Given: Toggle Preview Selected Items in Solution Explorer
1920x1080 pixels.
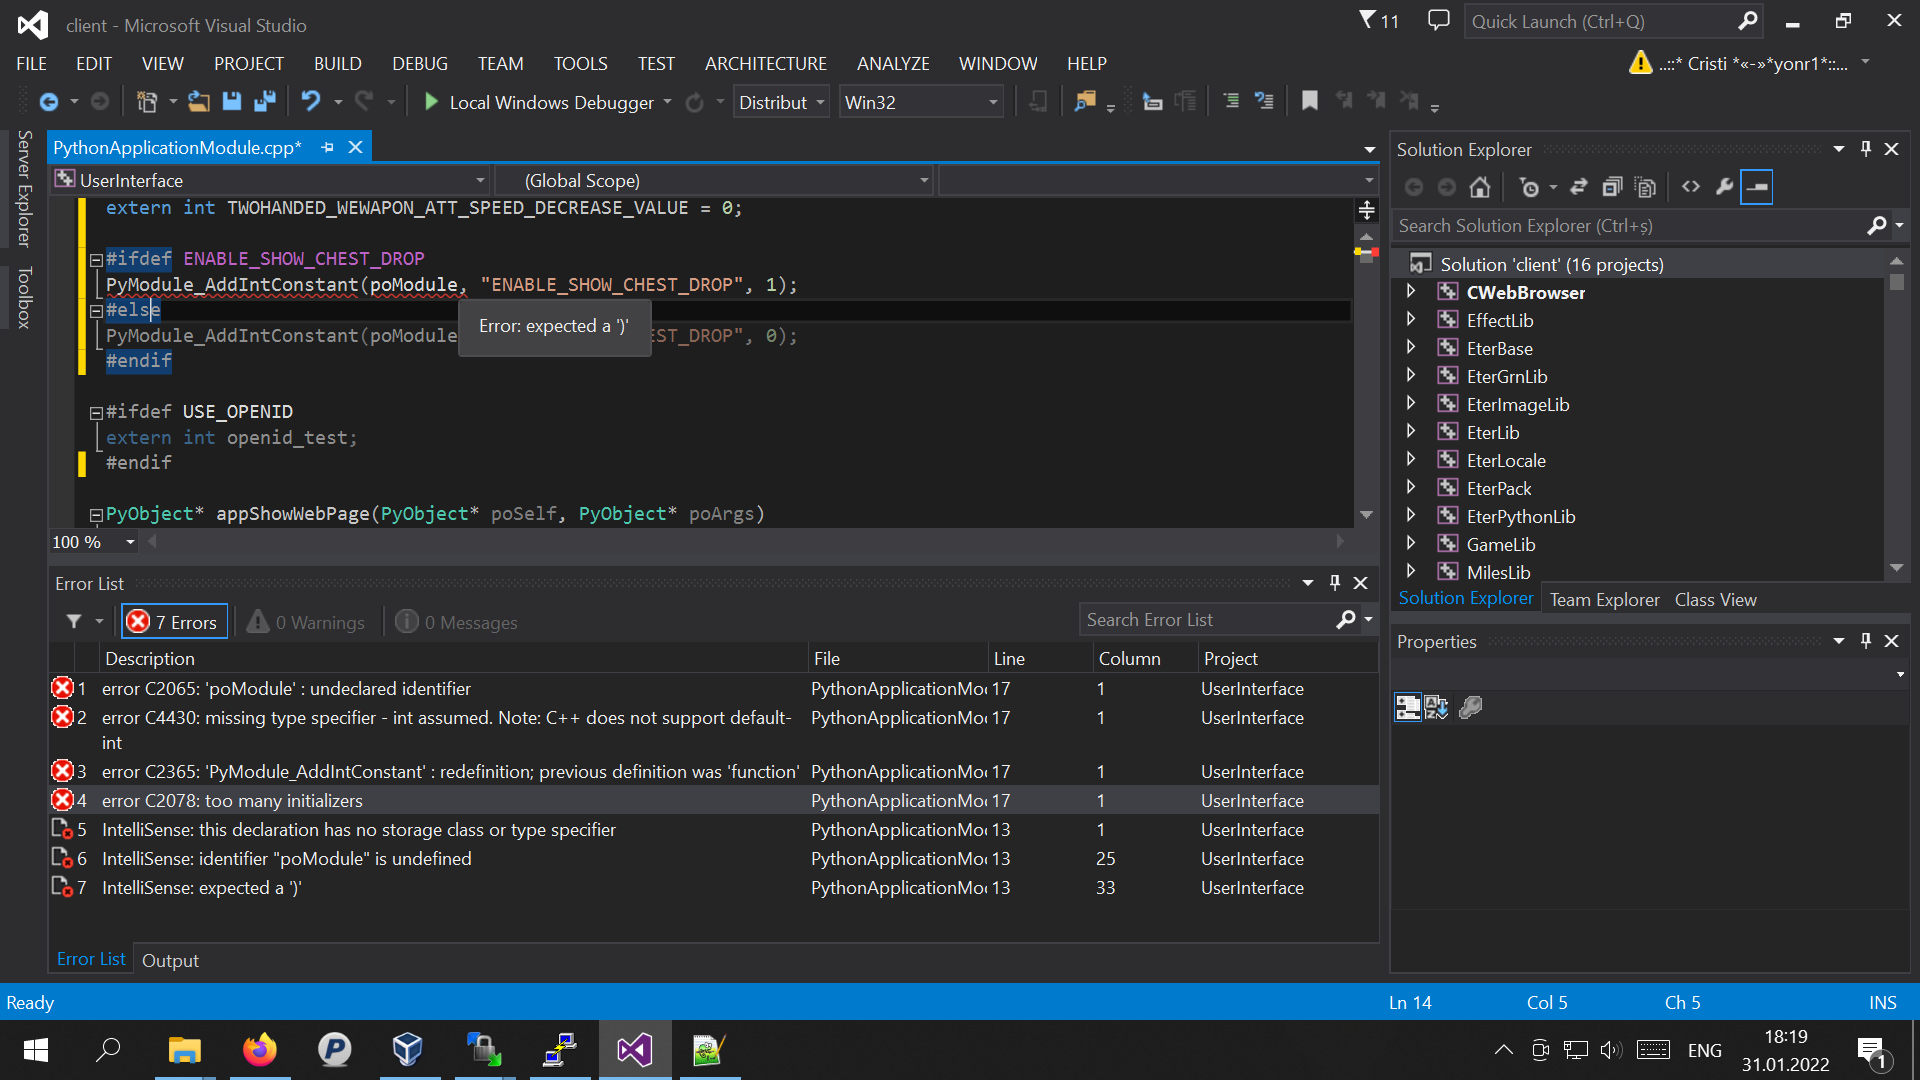Looking at the screenshot, I should 1757,187.
